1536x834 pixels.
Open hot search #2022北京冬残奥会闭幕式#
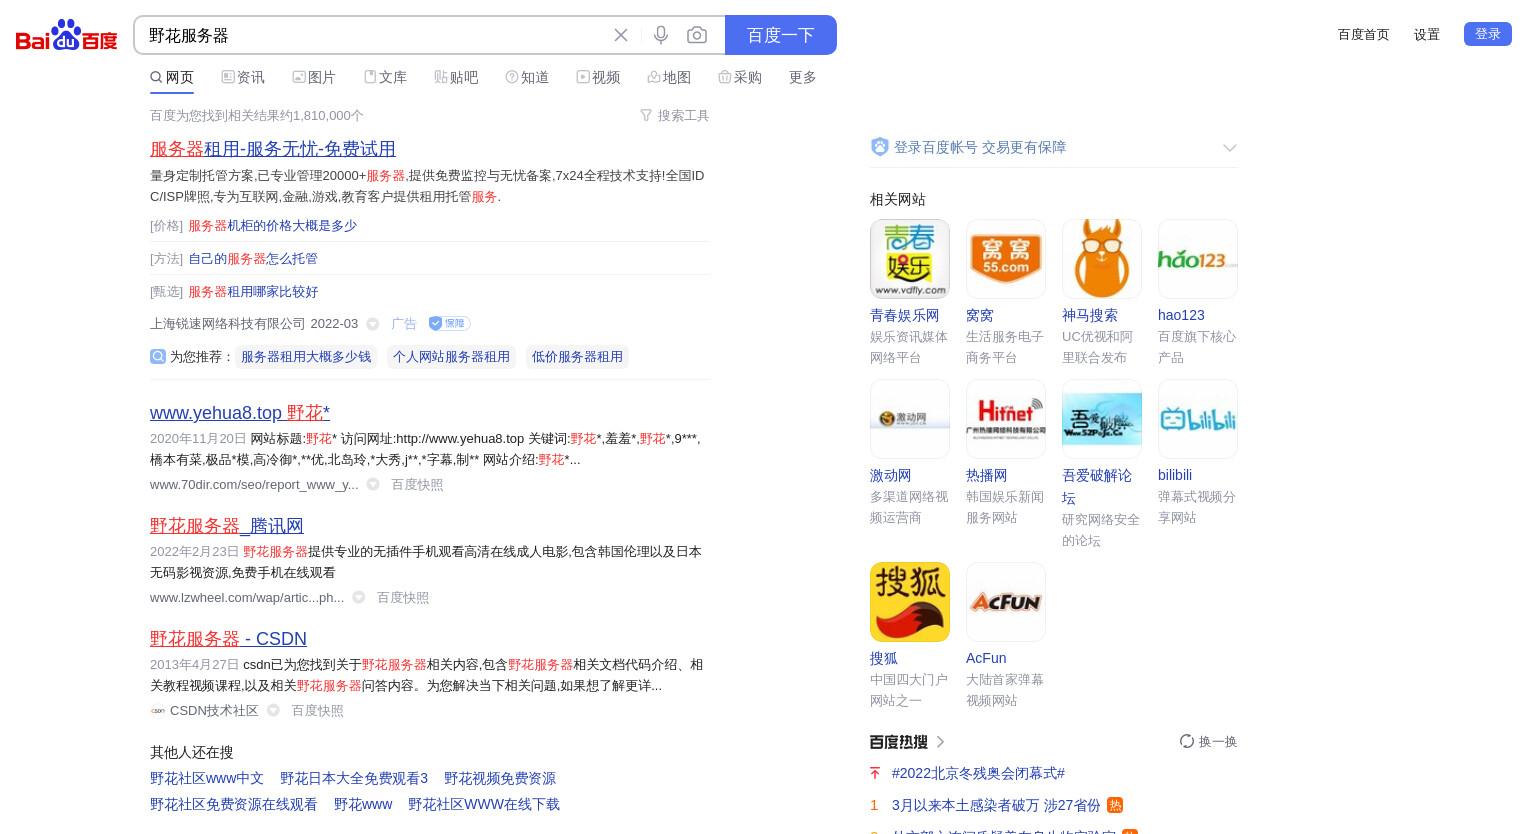coord(978,773)
